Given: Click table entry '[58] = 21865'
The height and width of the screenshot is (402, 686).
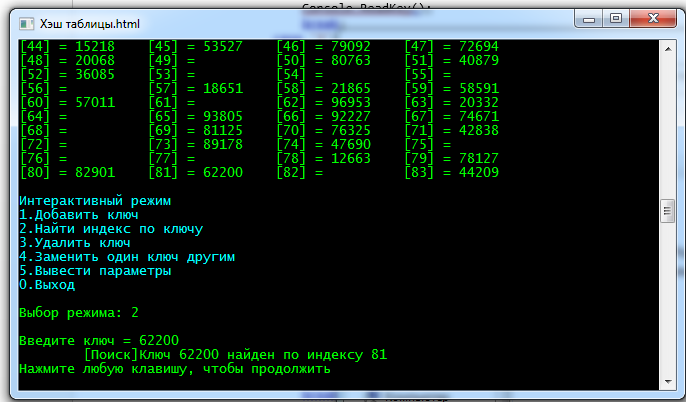Looking at the screenshot, I should click(323, 88).
